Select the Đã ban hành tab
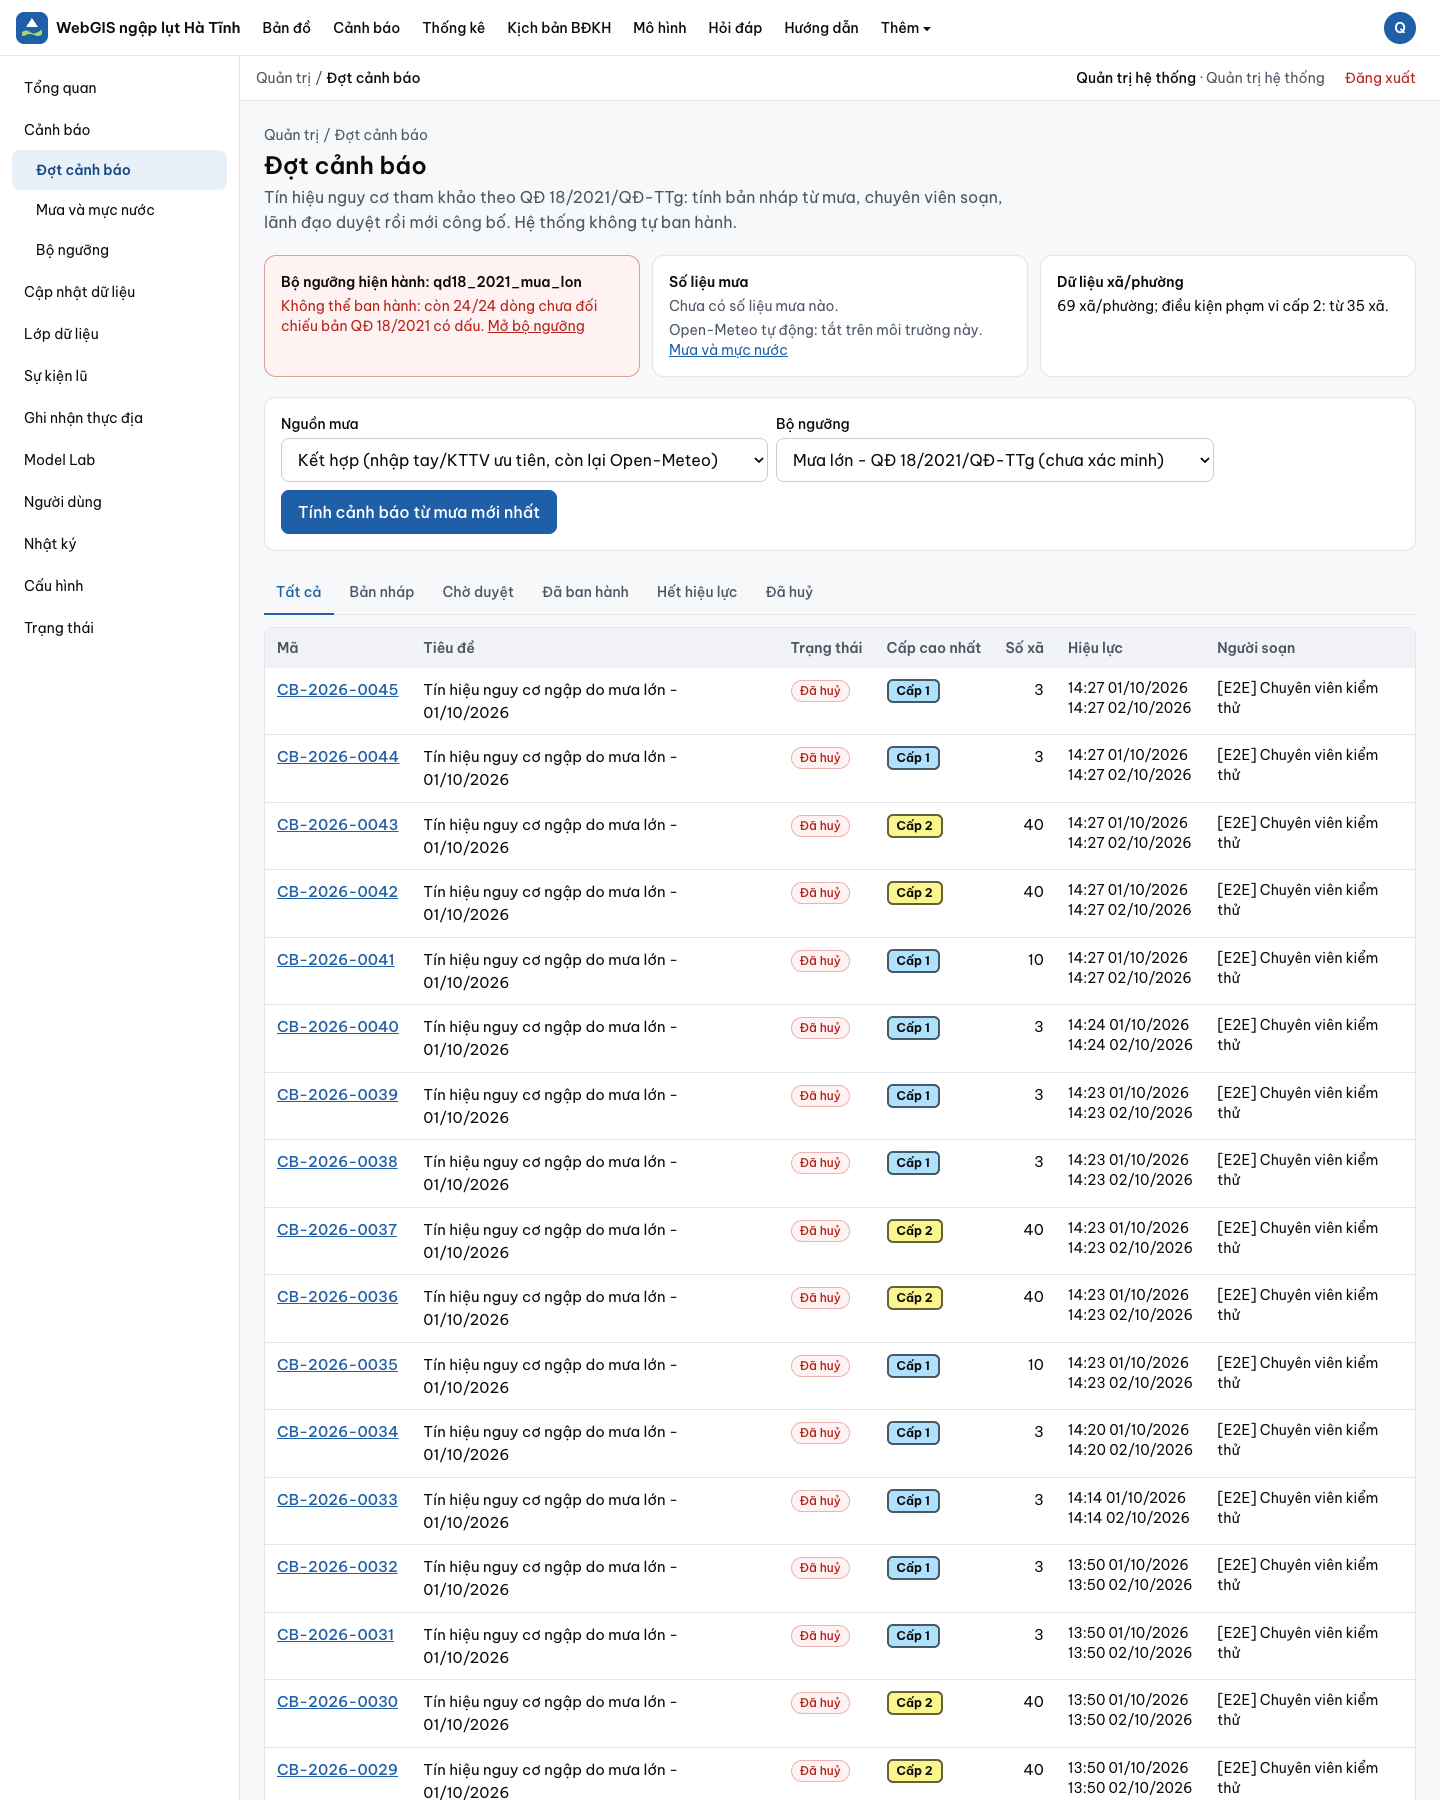This screenshot has height=1800, width=1440. (x=585, y=592)
